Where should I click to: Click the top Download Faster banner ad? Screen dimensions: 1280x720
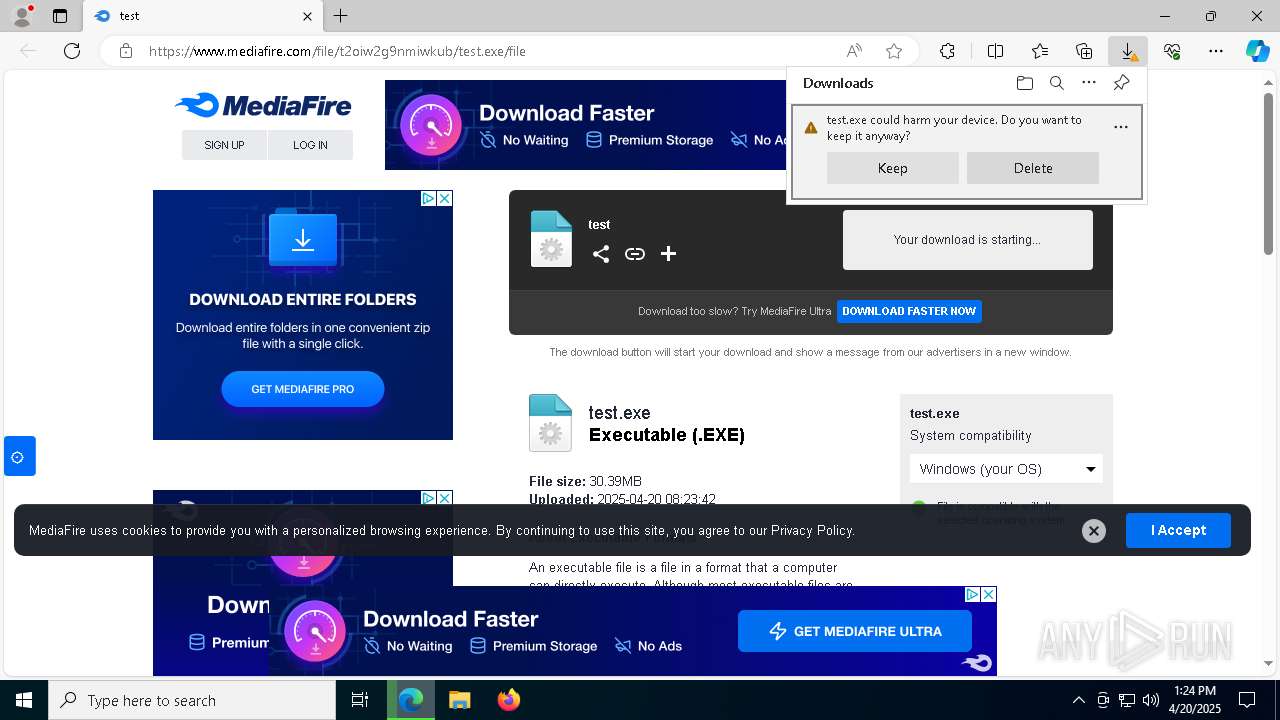[x=586, y=125]
